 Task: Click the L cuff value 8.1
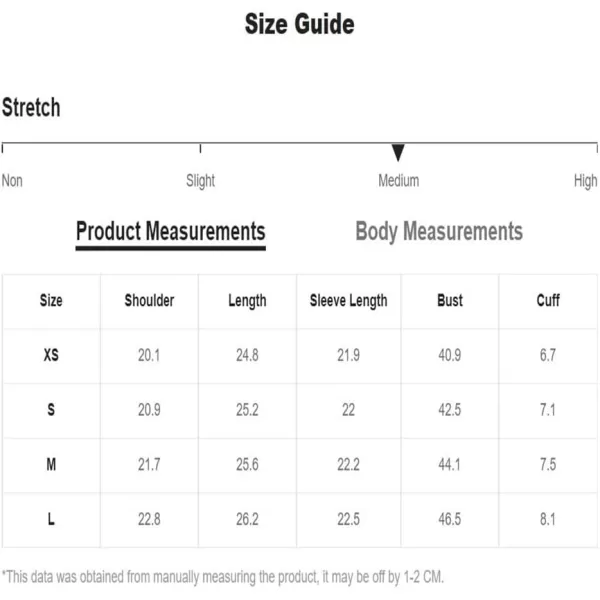pos(548,519)
